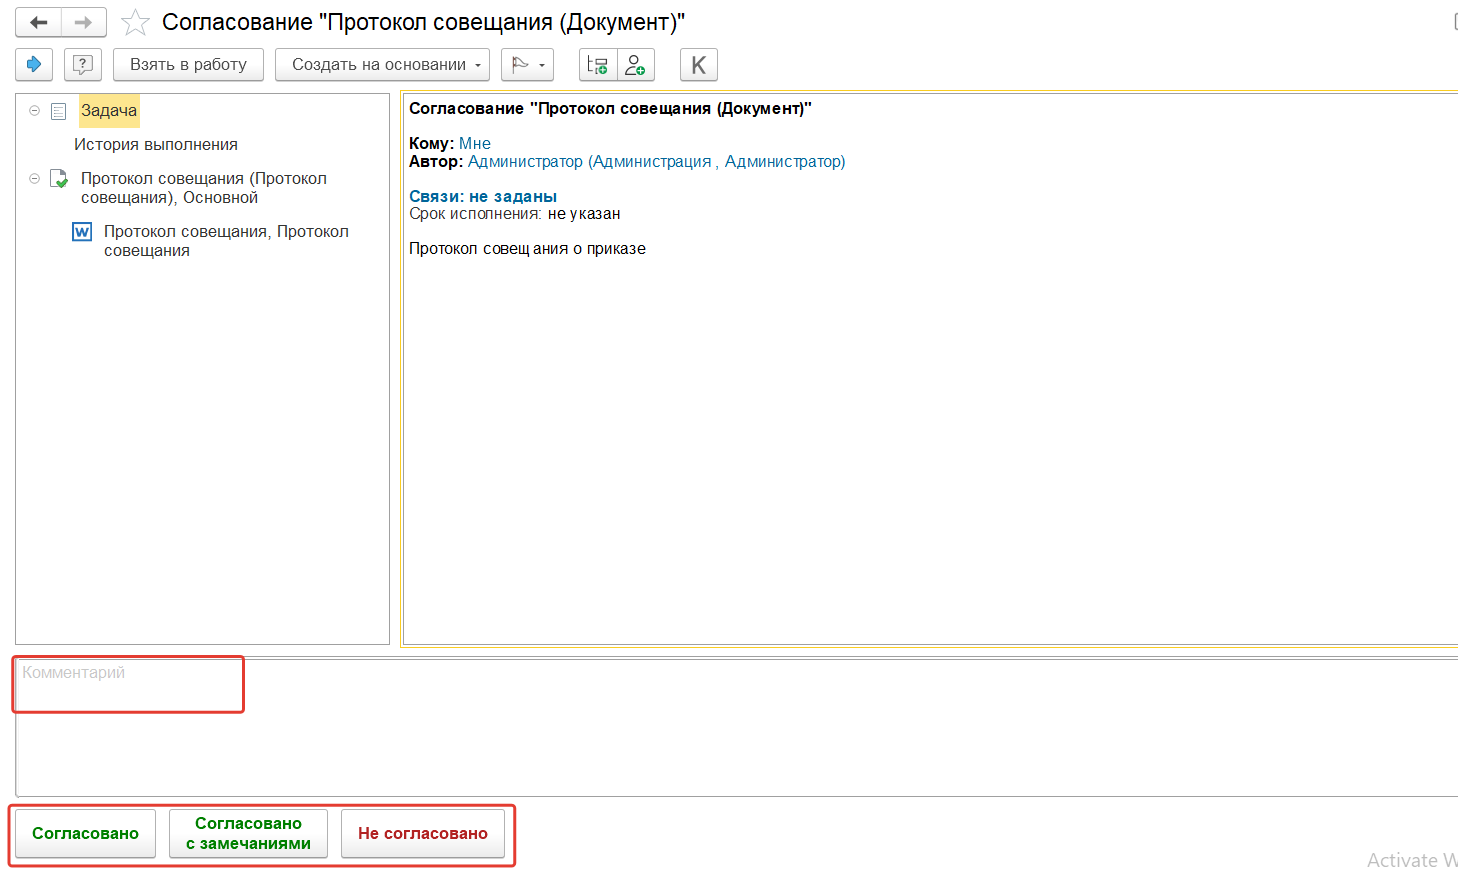Expand the Создать на основании dropdown
1458x872 pixels.
pos(382,65)
